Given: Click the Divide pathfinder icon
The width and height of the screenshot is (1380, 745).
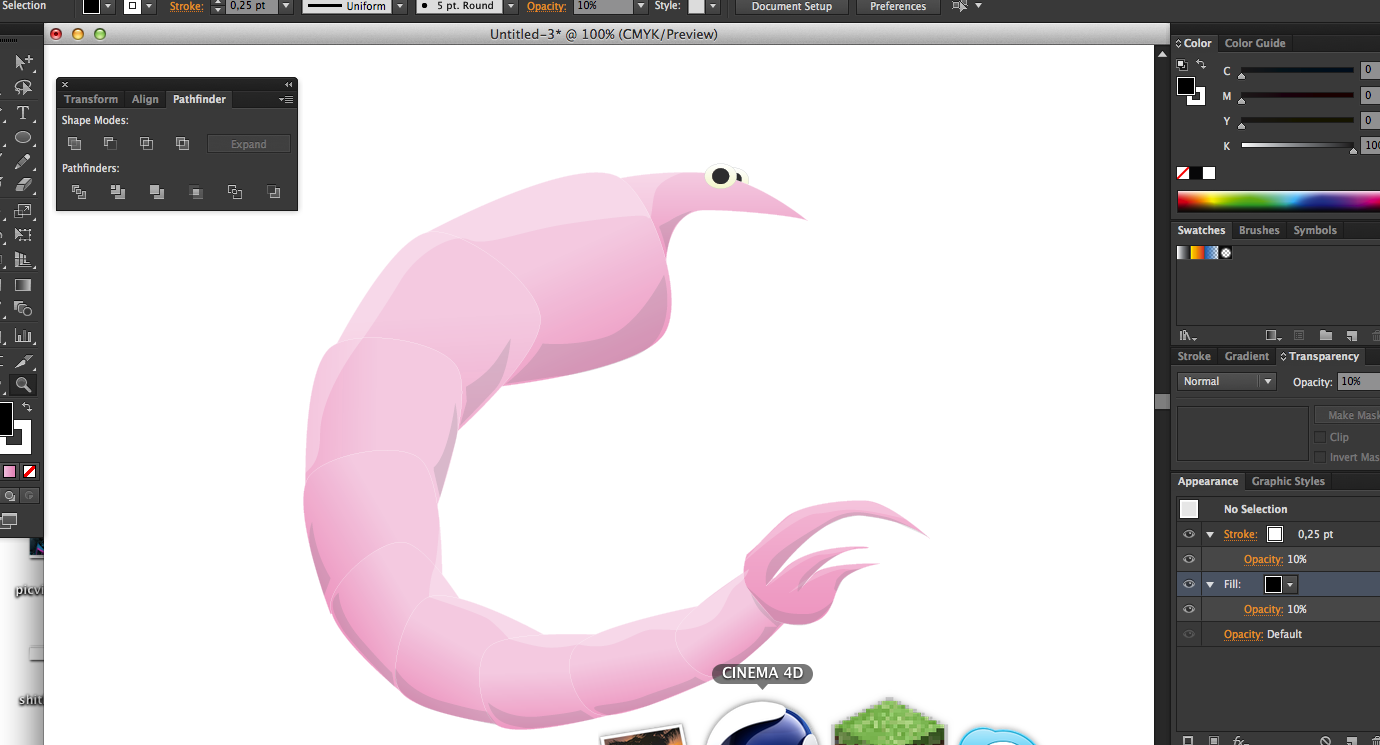Looking at the screenshot, I should pyautogui.click(x=79, y=192).
